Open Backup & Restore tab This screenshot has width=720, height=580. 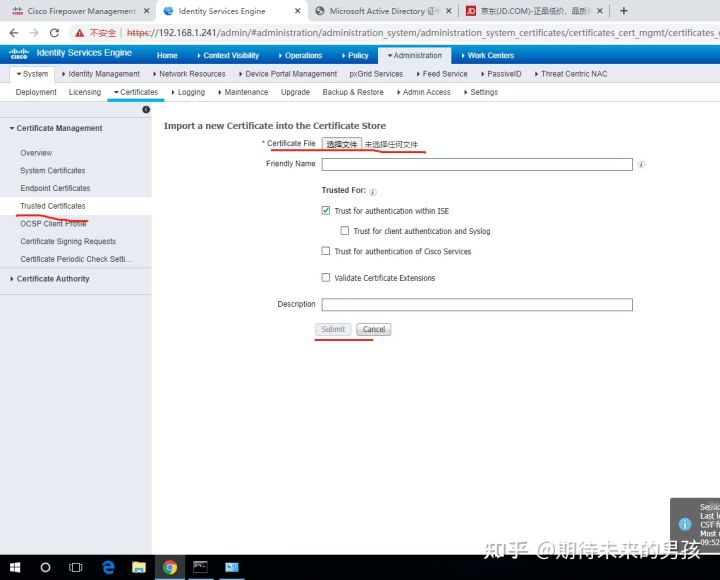click(x=353, y=92)
